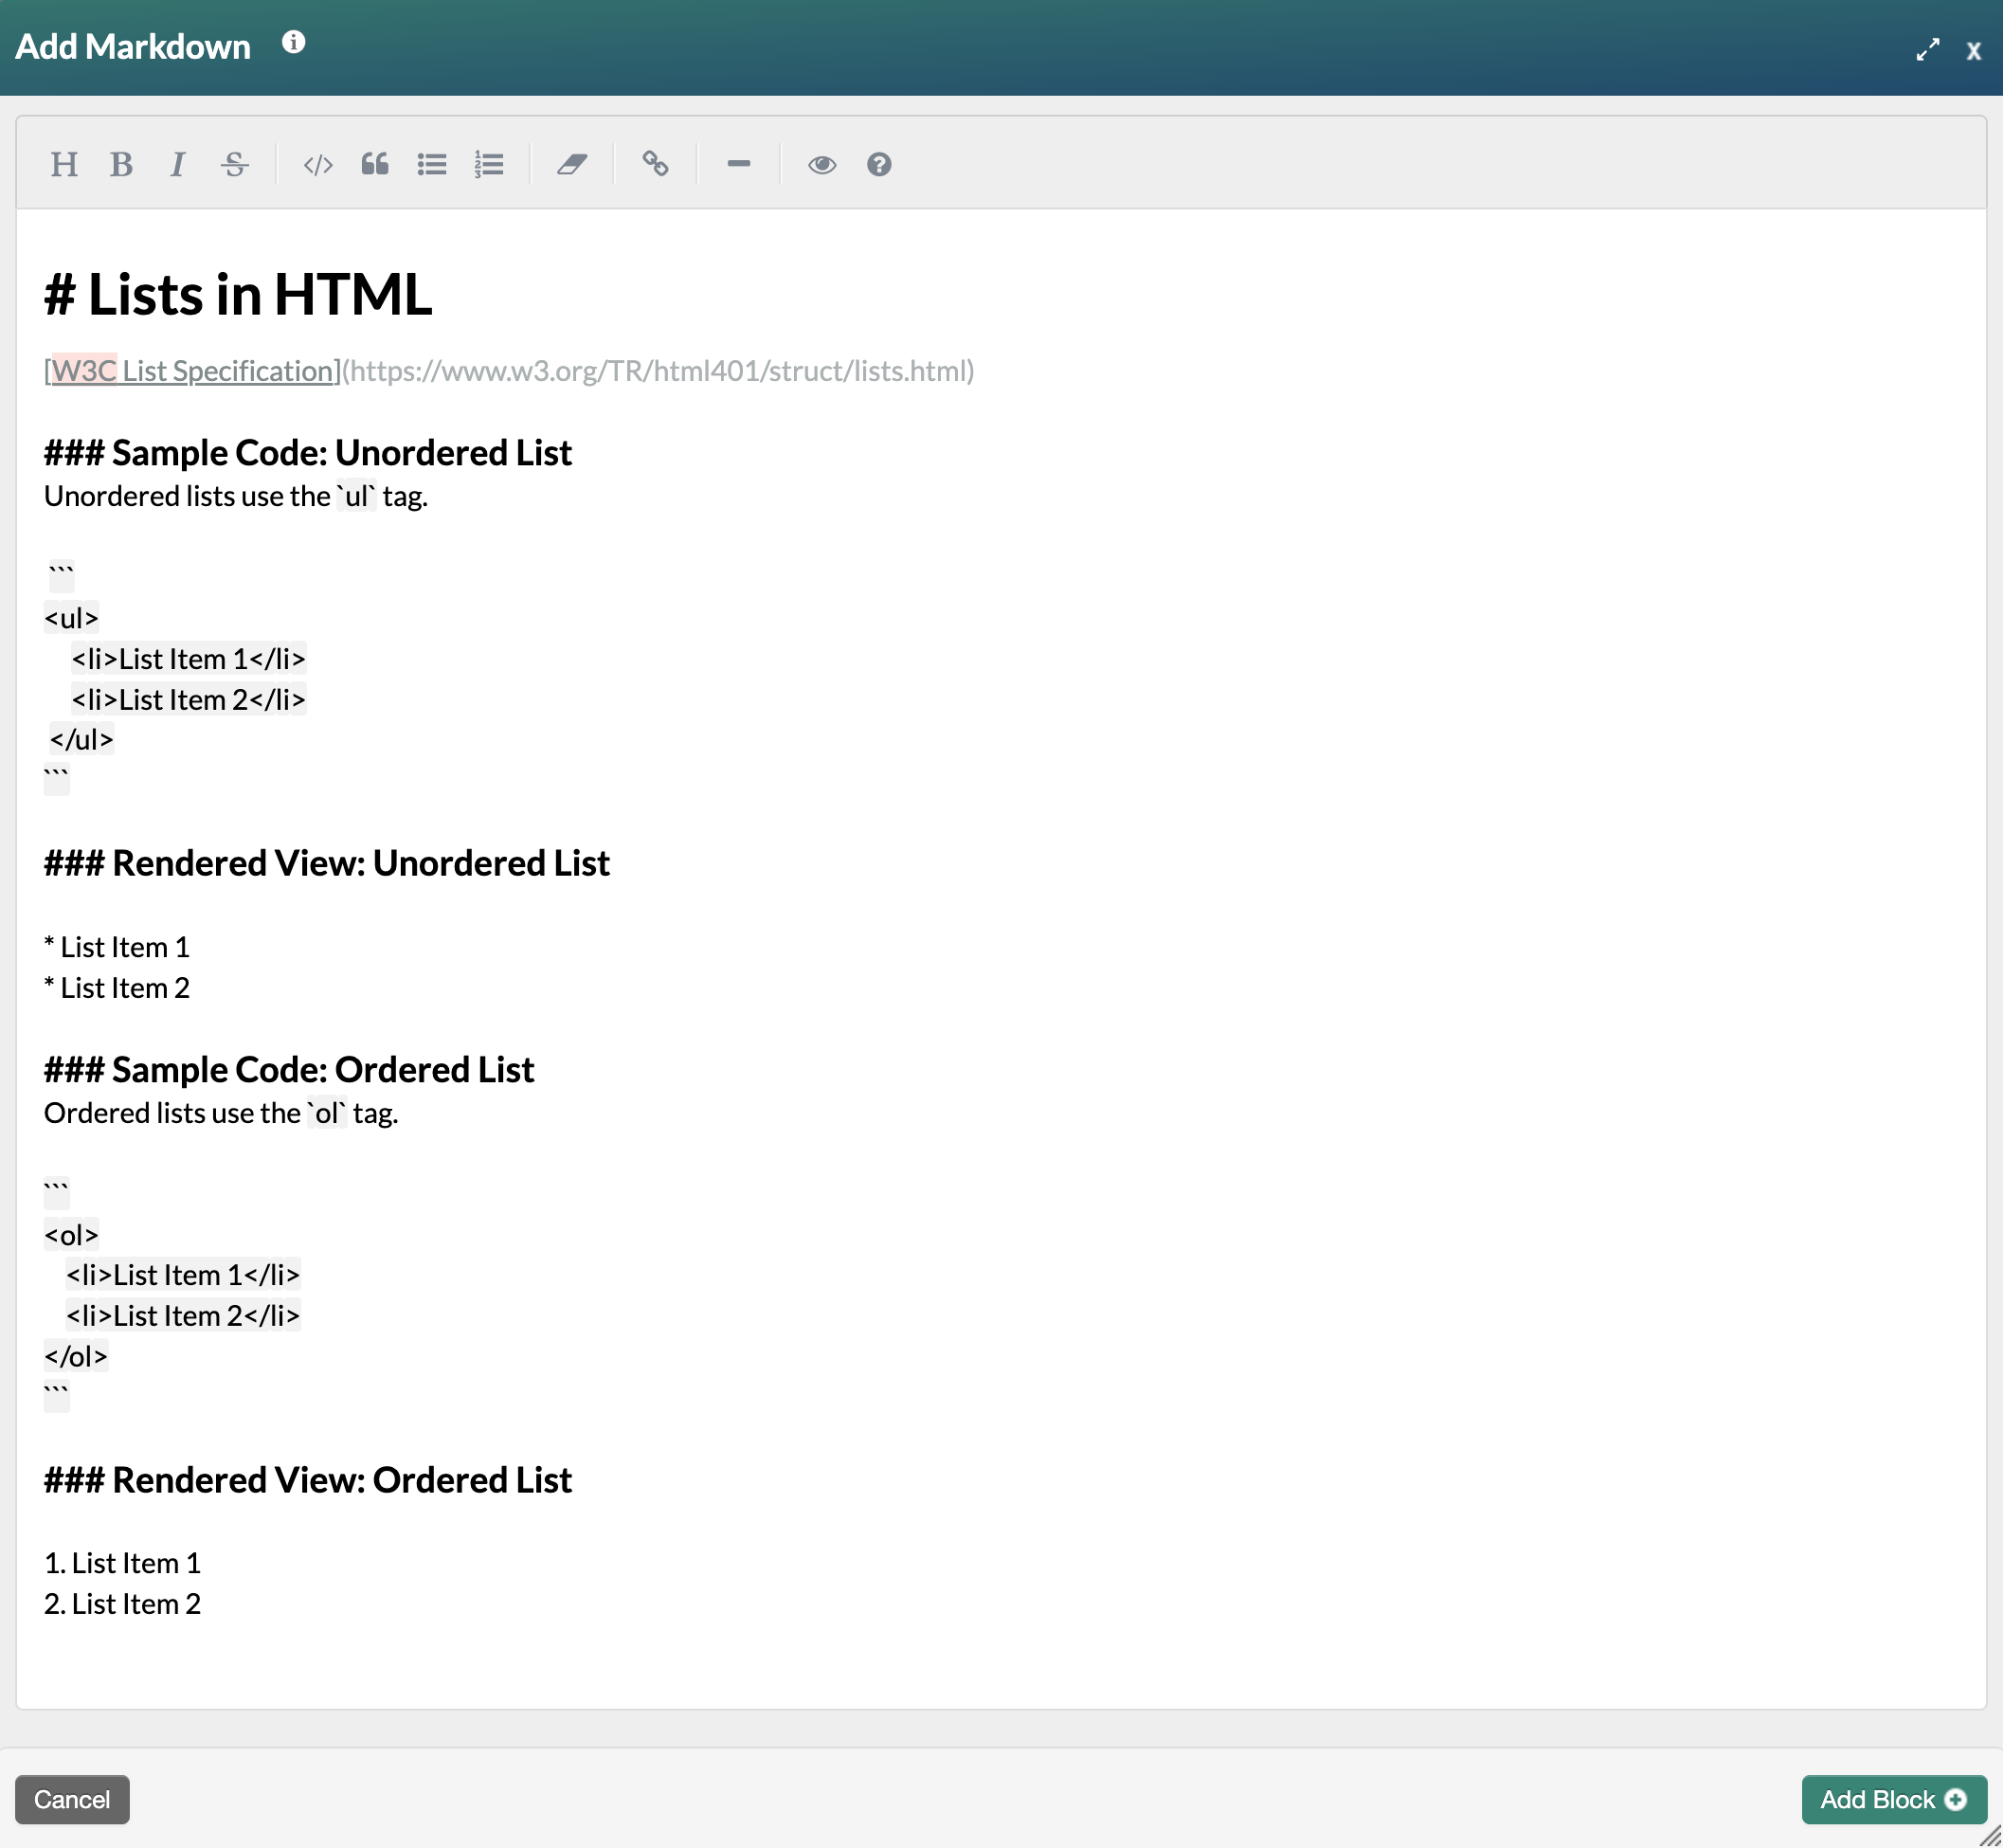Click the Add Block button
This screenshot has height=1848, width=2003.
pos(1894,1800)
